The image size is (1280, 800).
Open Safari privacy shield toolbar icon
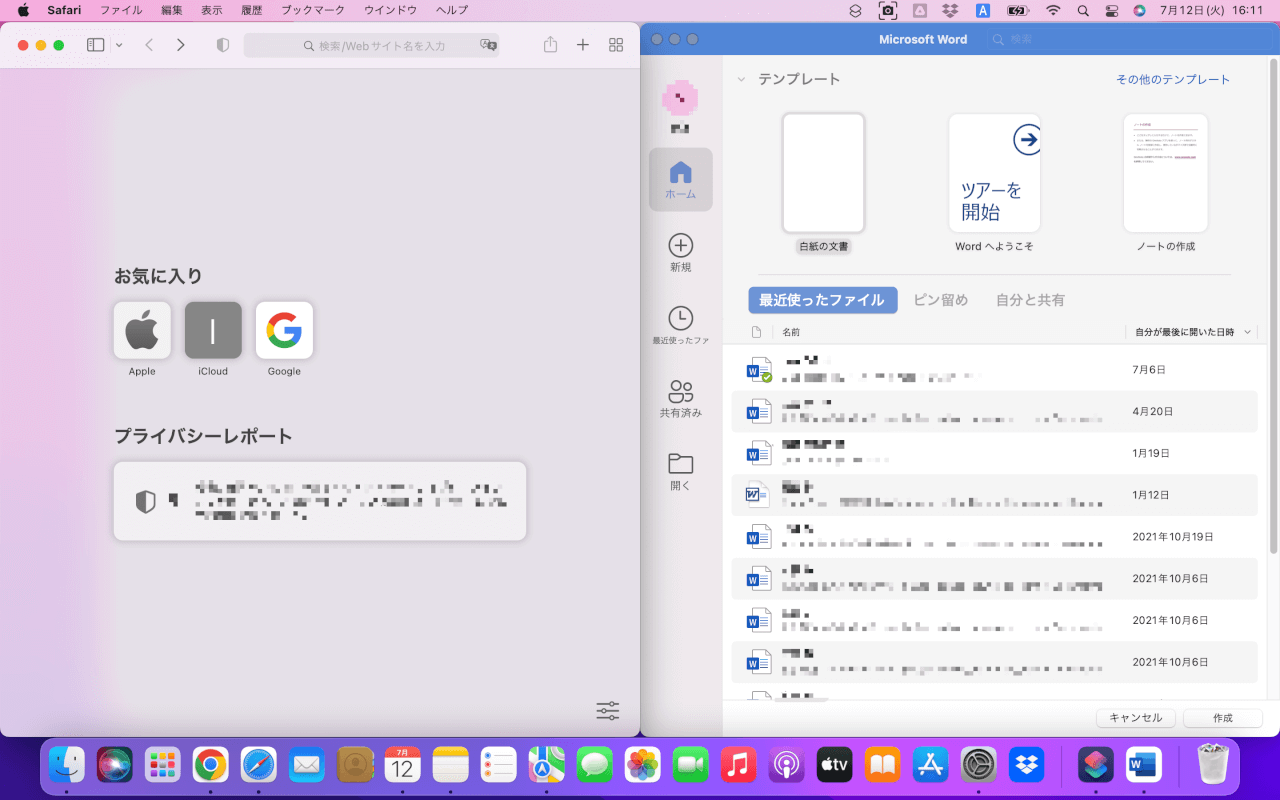[x=223, y=45]
